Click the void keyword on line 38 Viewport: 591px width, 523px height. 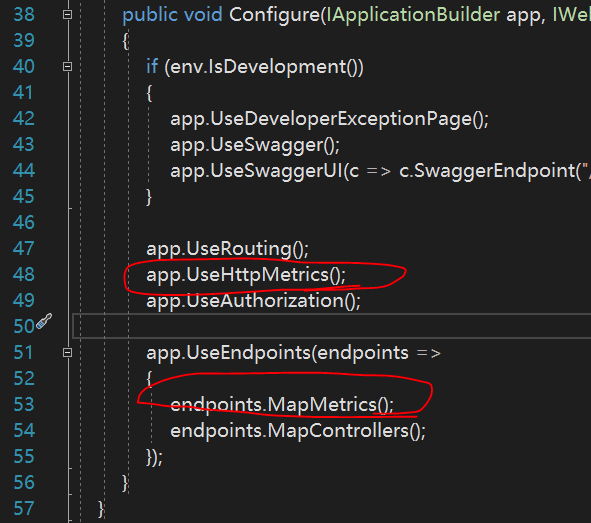point(203,15)
